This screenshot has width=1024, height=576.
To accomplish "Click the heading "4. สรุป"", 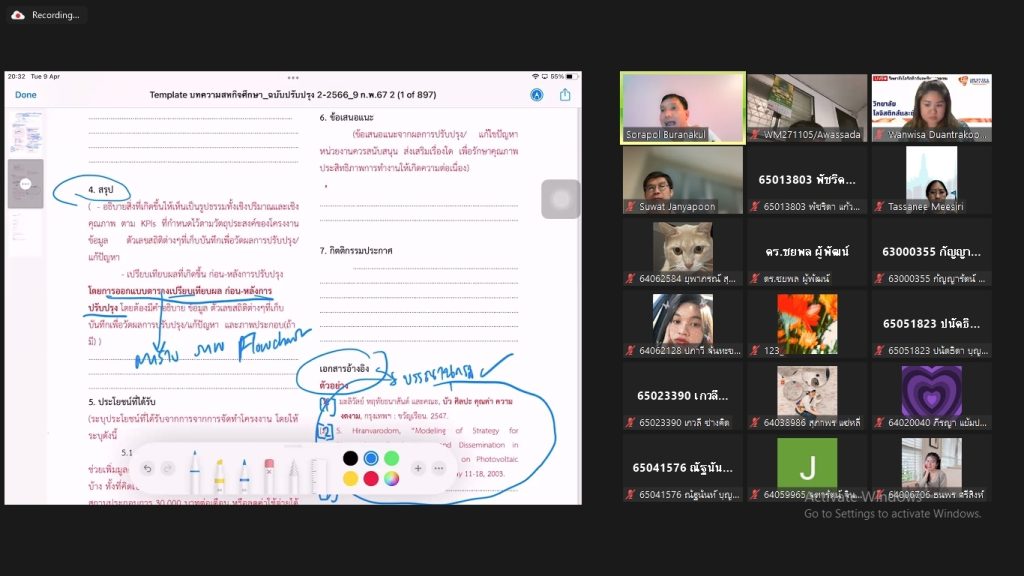I will (101, 189).
